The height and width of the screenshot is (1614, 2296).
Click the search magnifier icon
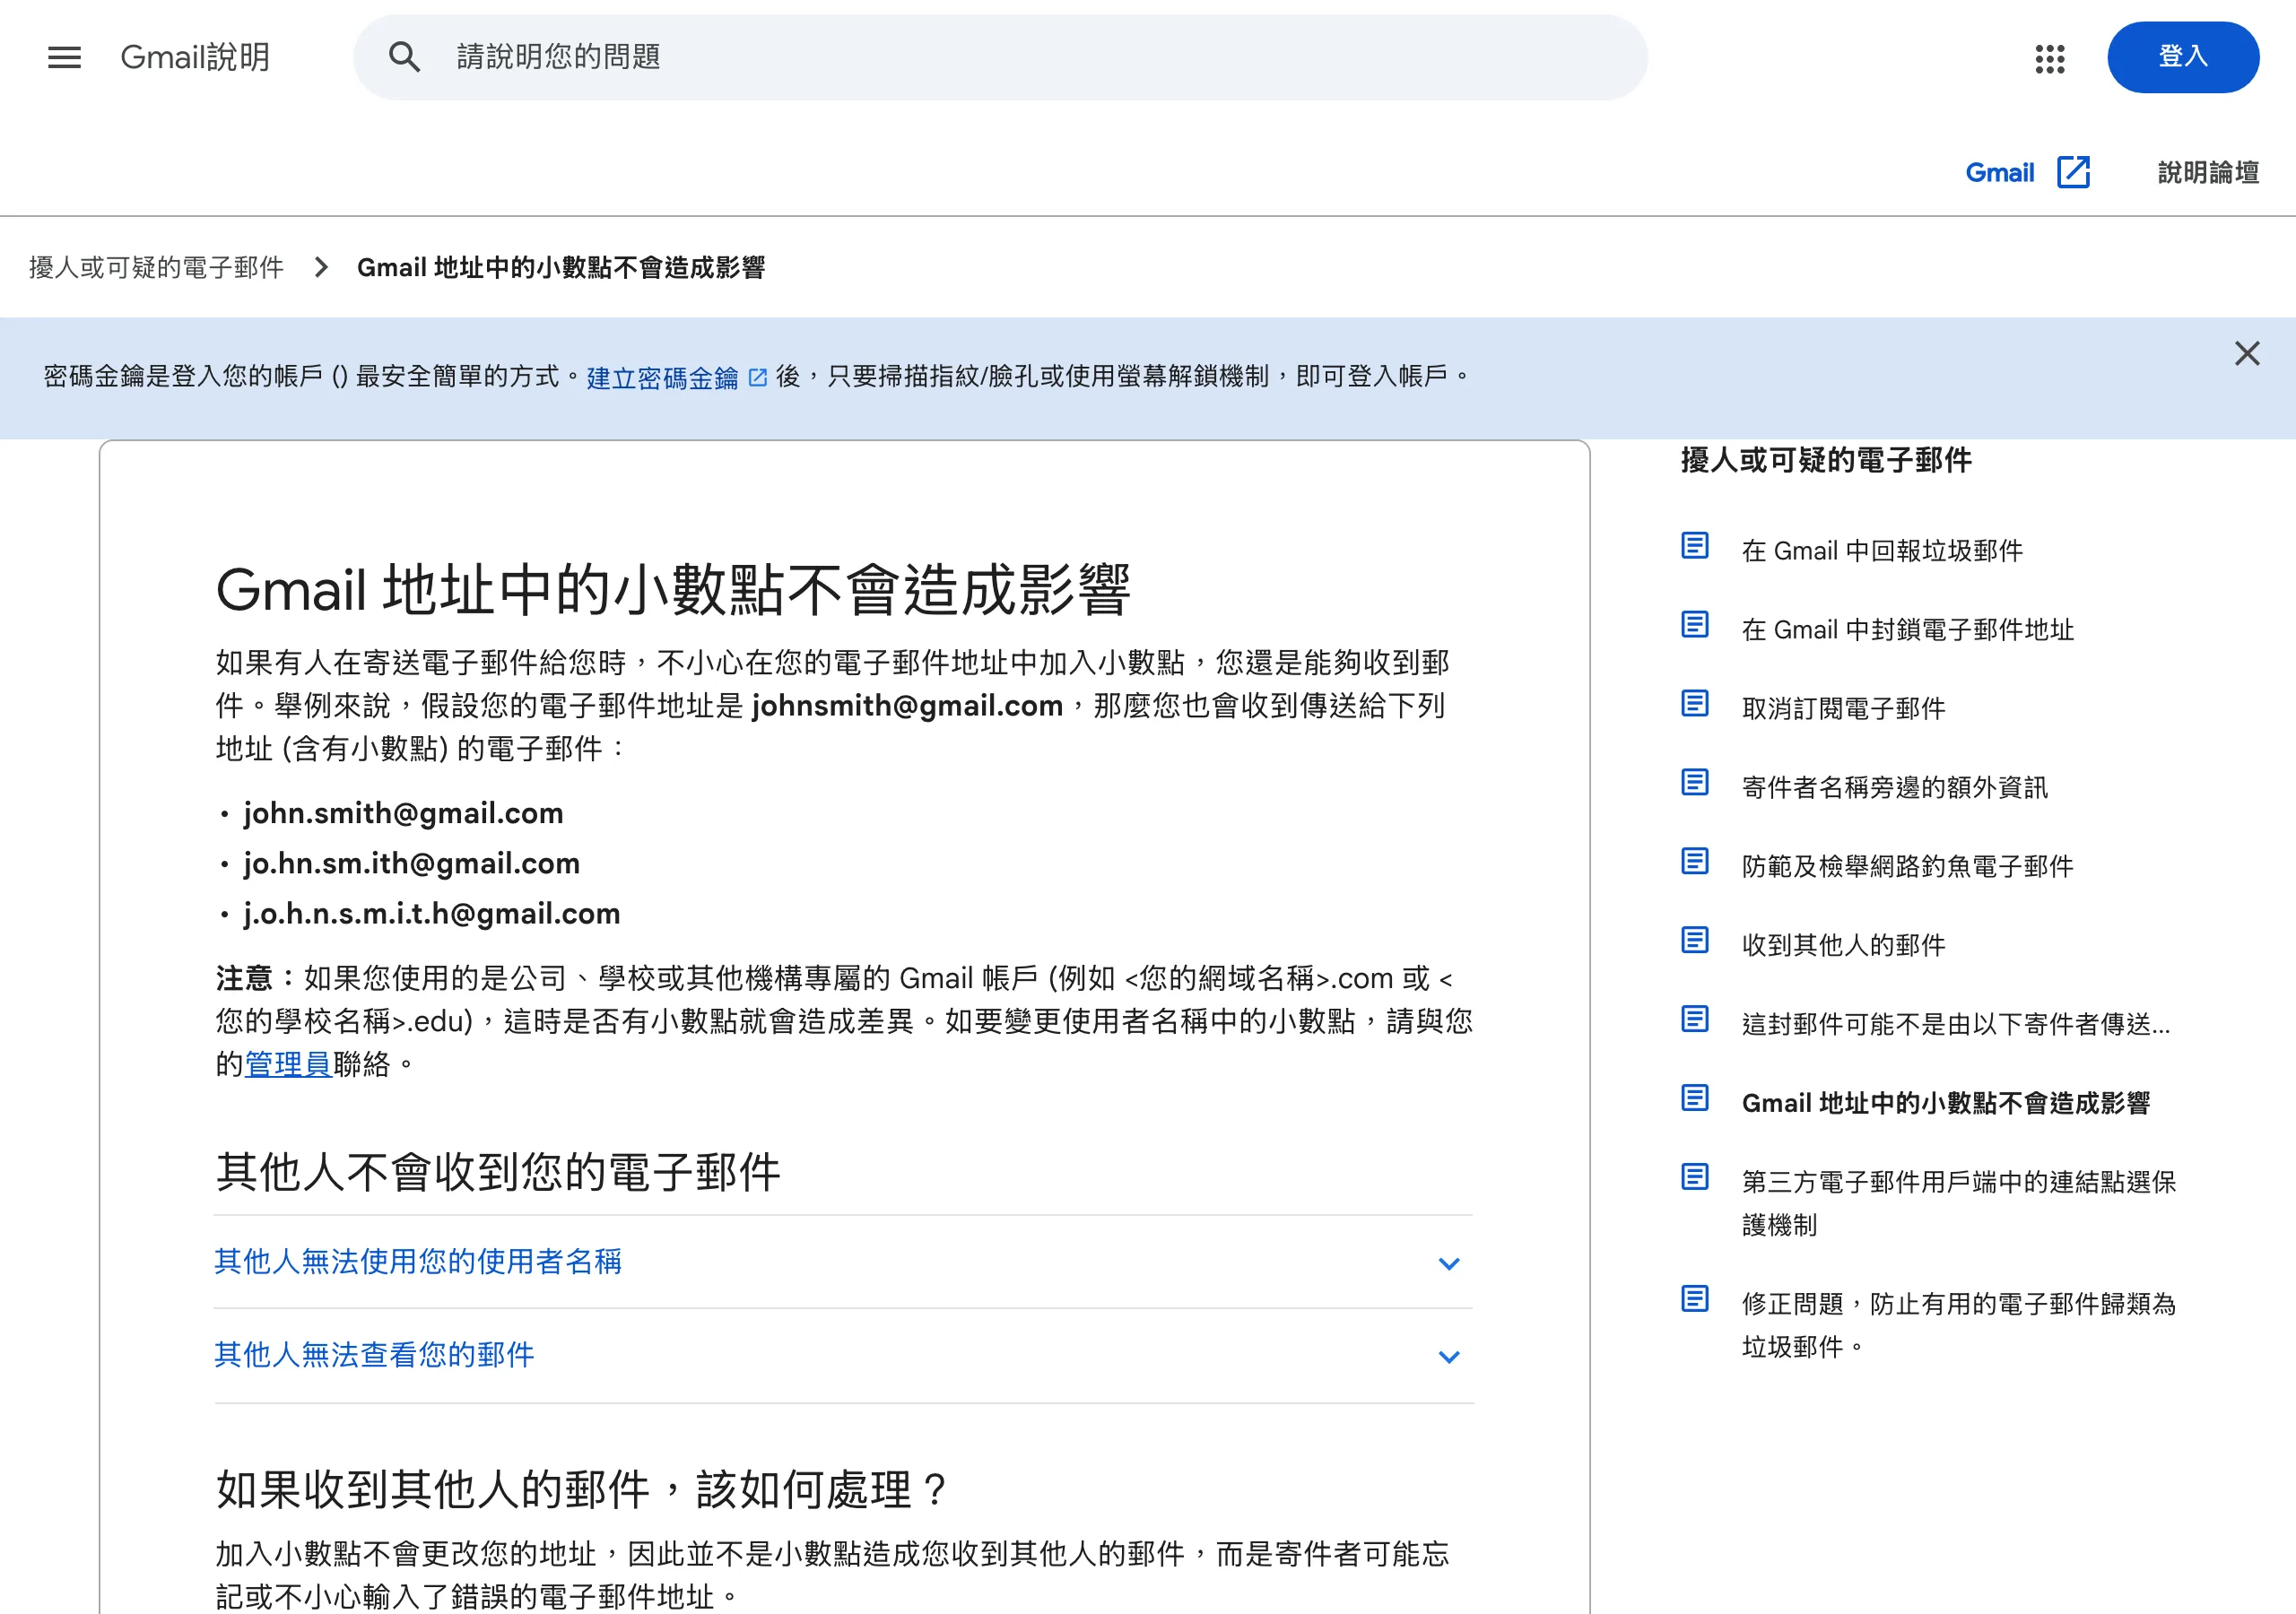click(404, 57)
